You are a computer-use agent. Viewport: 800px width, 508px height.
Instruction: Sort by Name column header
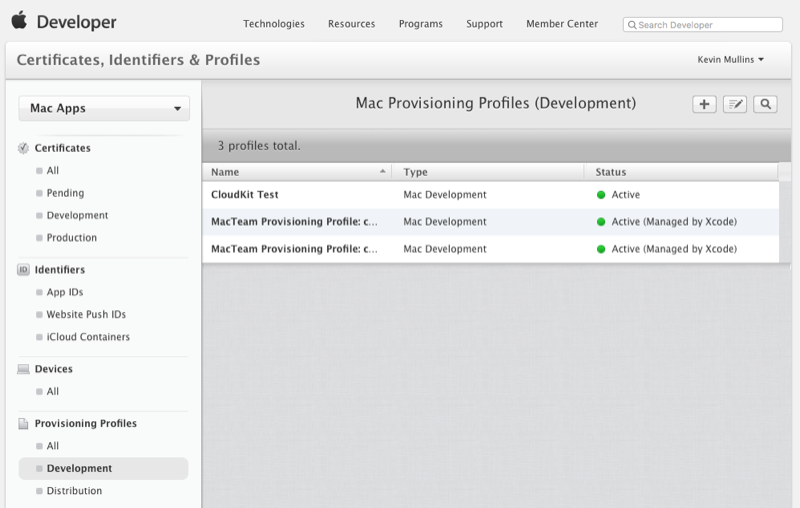pos(297,172)
